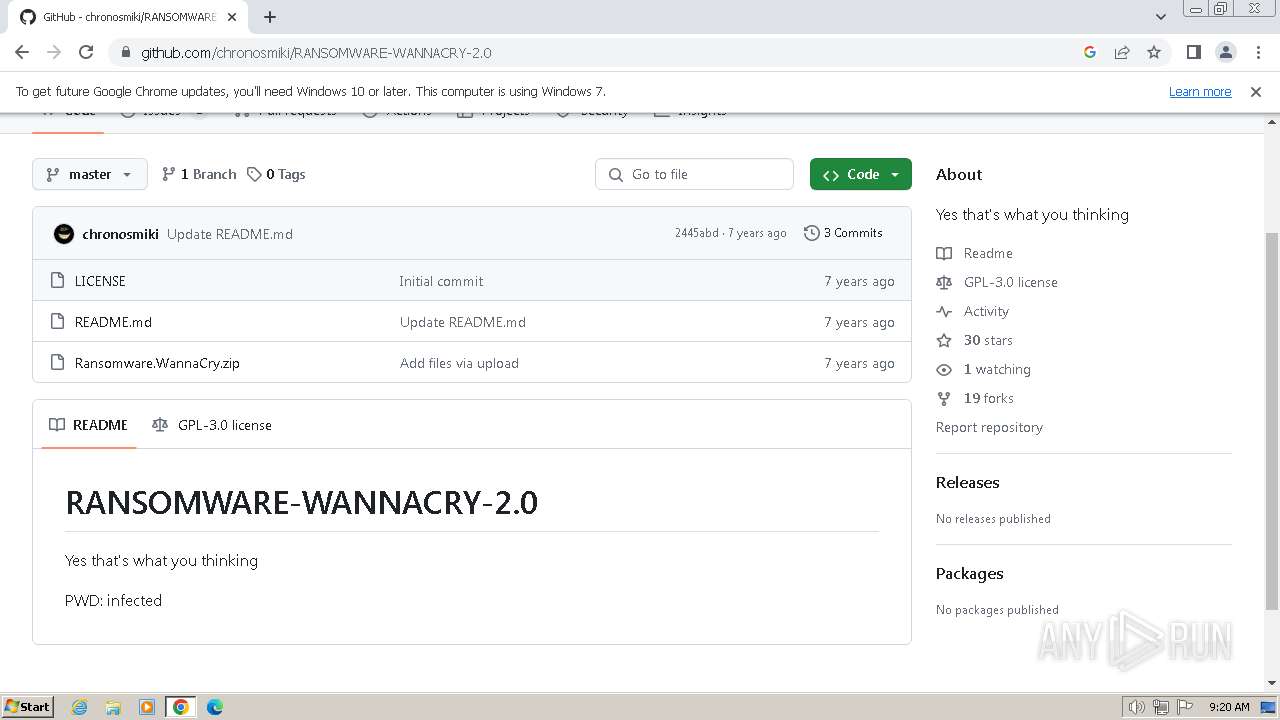Open the LICENSE file

pyautogui.click(x=100, y=281)
